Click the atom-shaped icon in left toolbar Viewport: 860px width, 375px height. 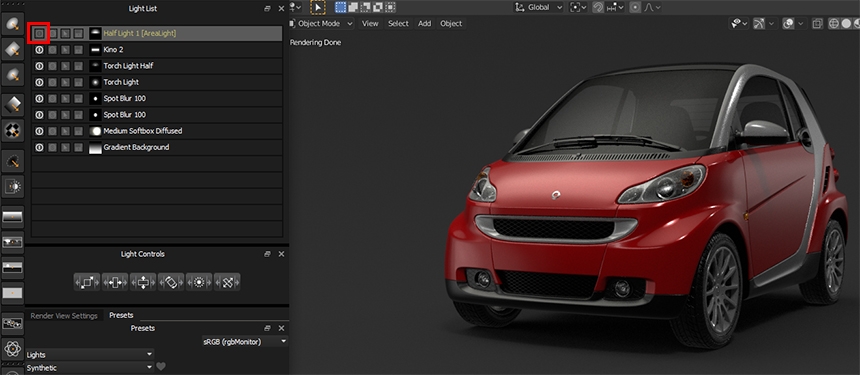tap(13, 349)
